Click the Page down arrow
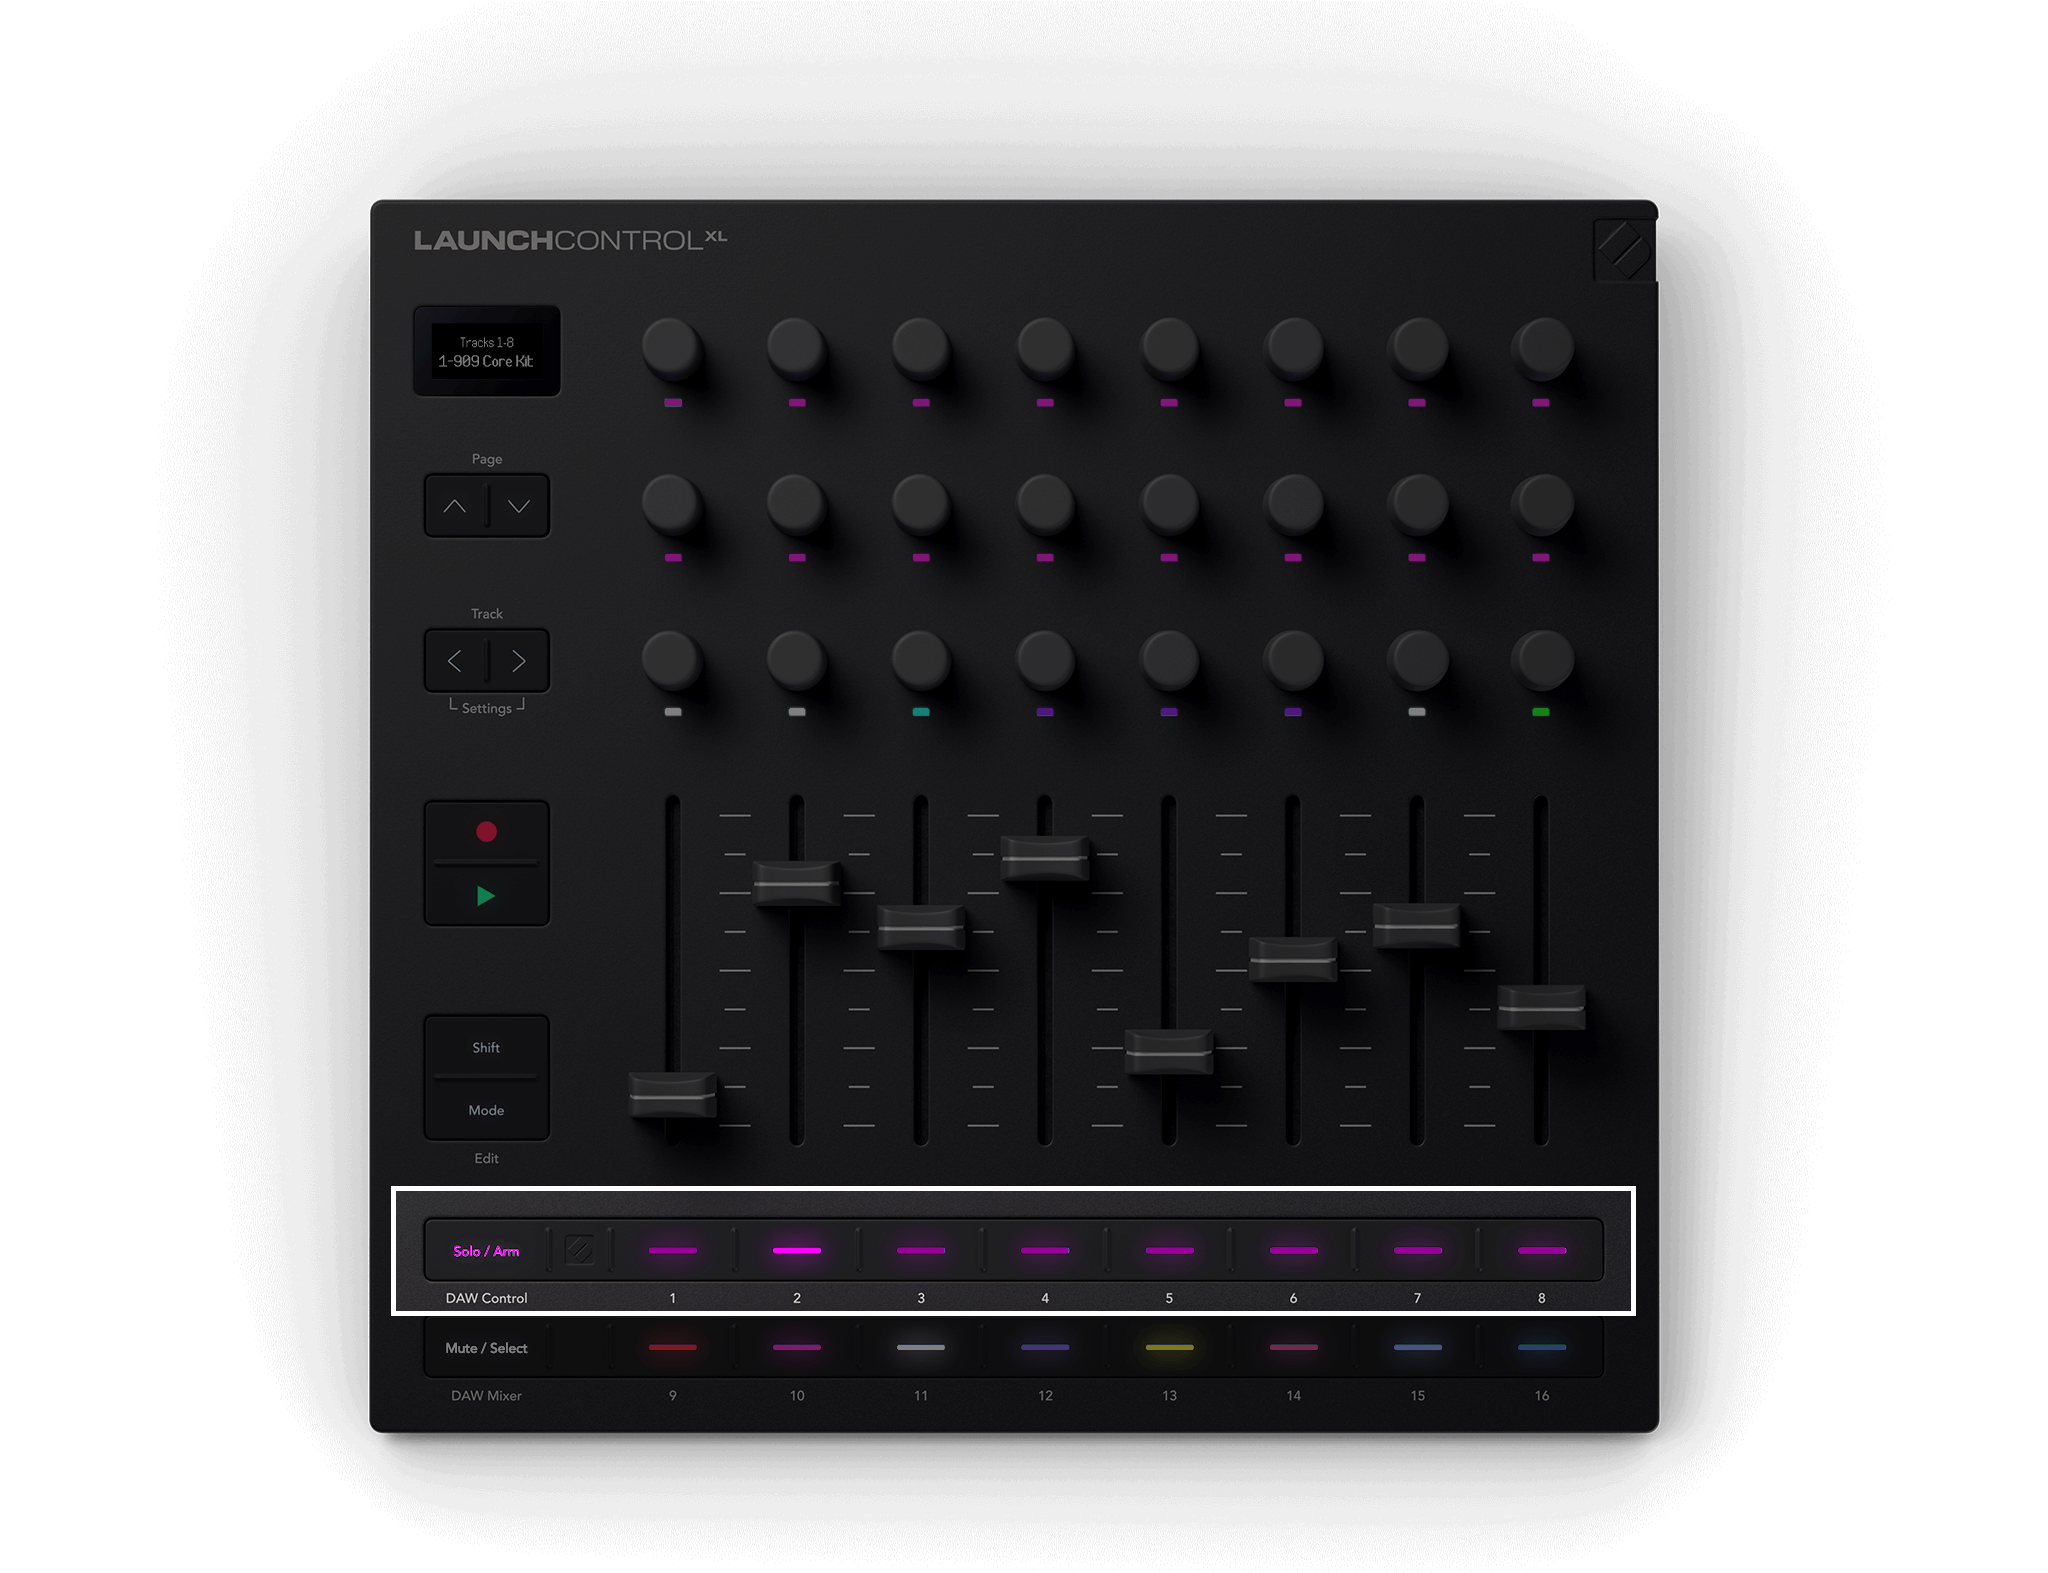This screenshot has height=1573, width=2048. pos(518,506)
